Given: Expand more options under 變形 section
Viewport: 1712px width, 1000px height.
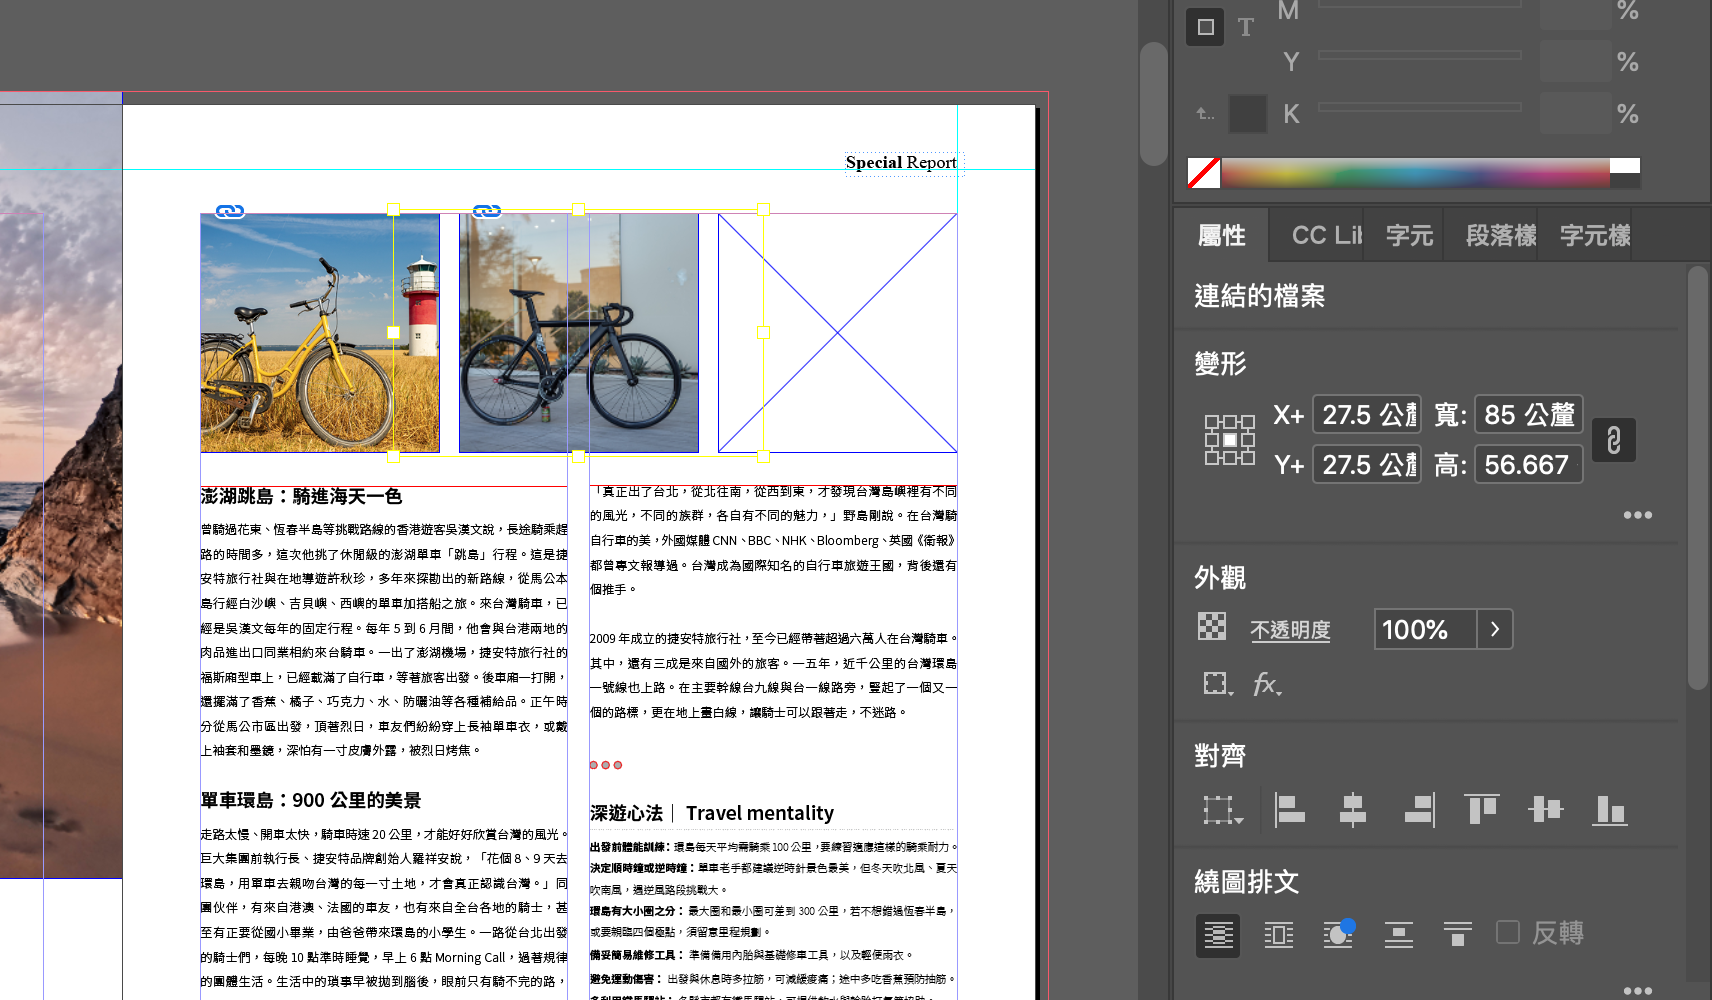Looking at the screenshot, I should click(1637, 515).
